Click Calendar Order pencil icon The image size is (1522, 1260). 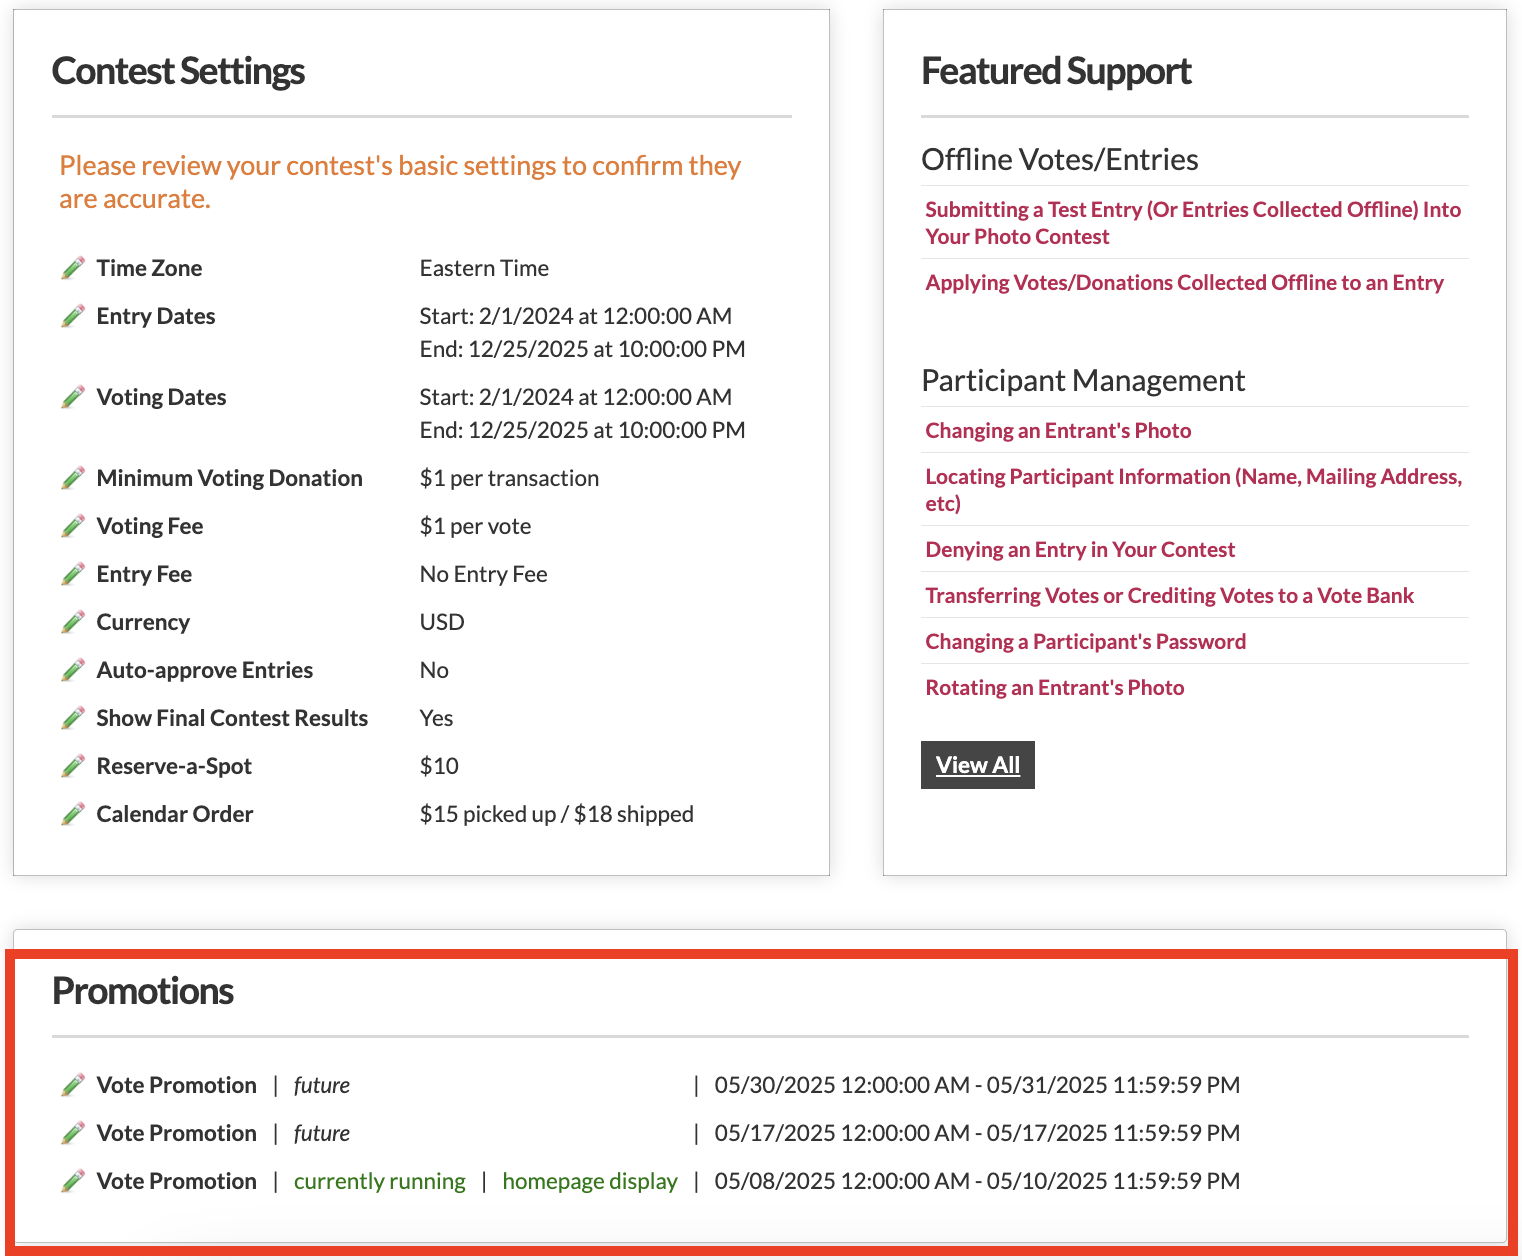coord(73,814)
